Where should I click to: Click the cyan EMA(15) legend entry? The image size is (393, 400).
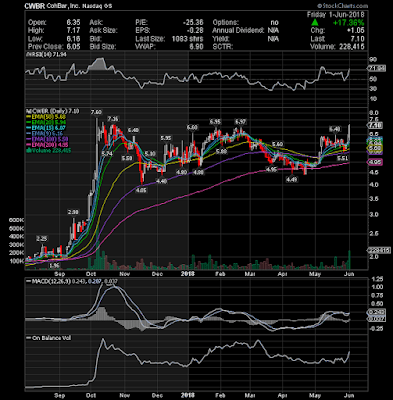[x=46, y=128]
